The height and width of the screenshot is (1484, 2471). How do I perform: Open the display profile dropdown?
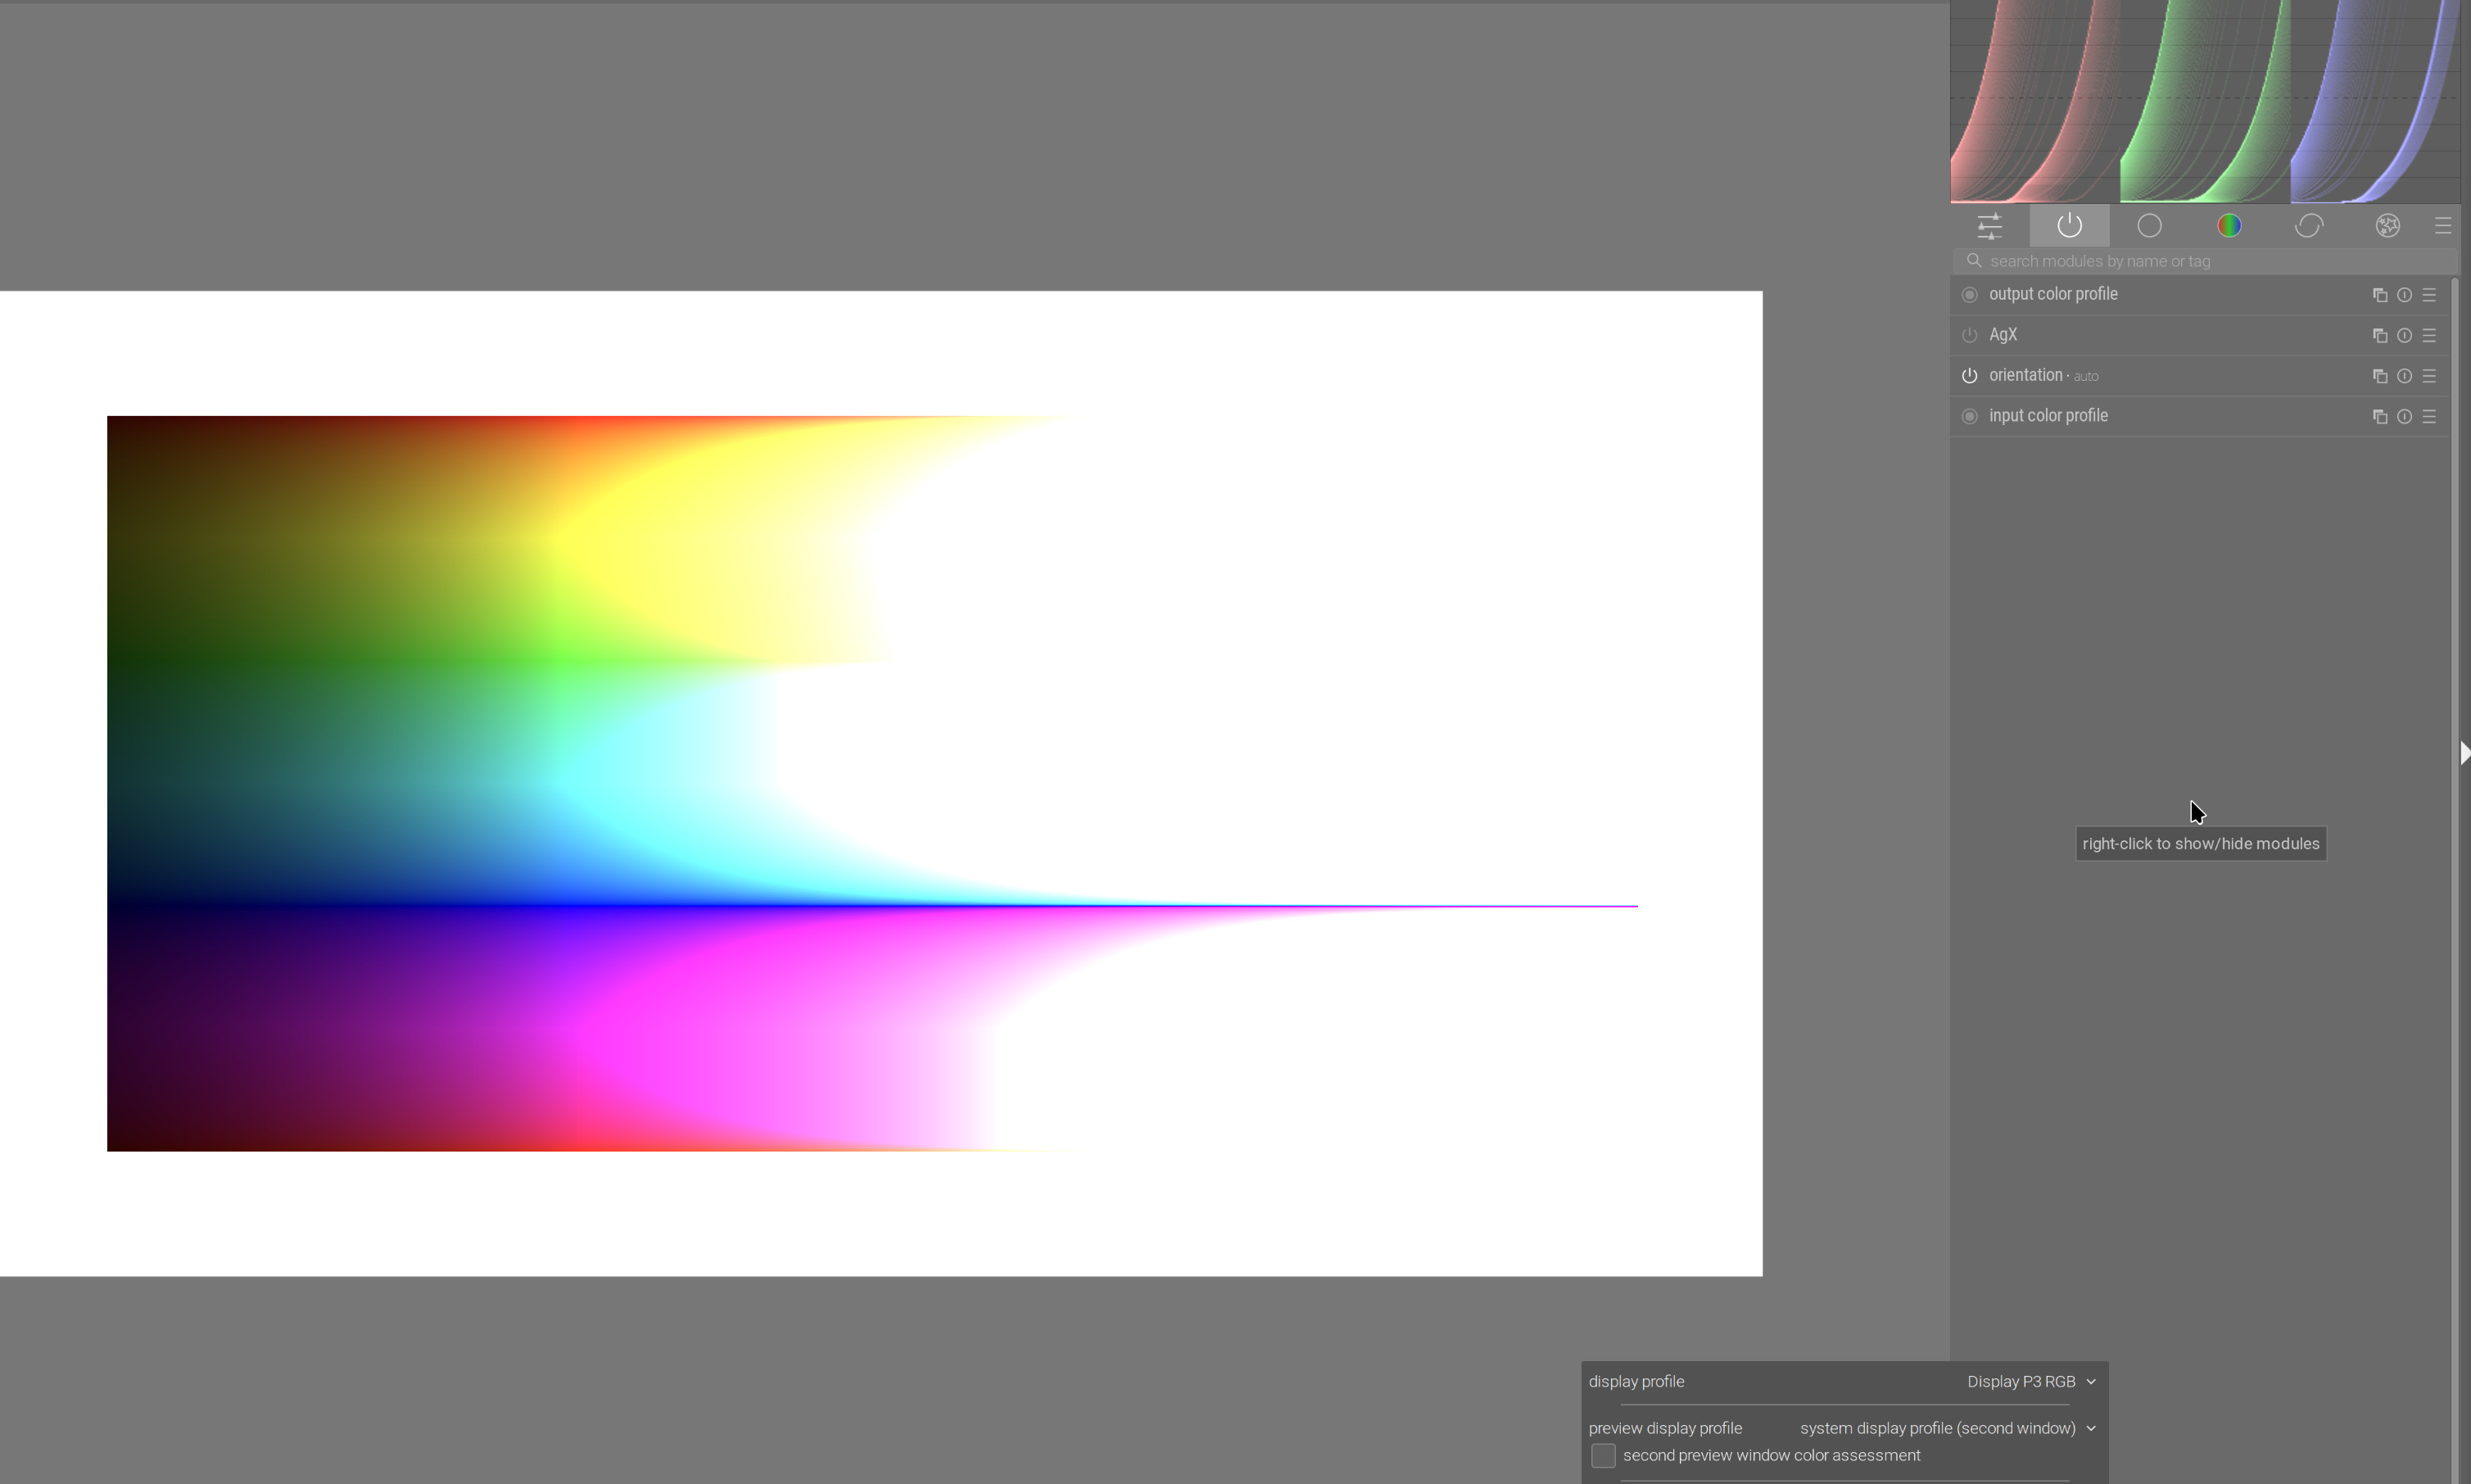[2030, 1381]
